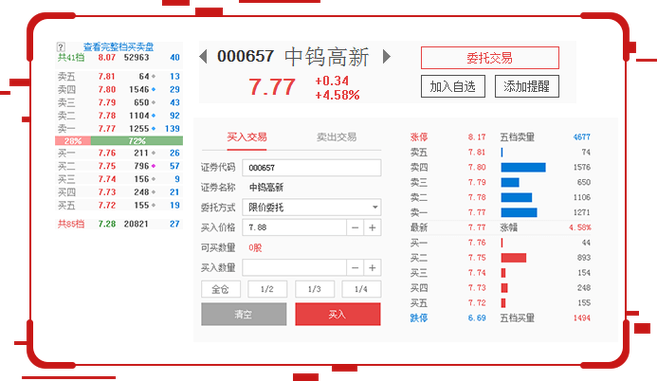
Task: Click the 买入数量 input field
Action: (x=295, y=267)
